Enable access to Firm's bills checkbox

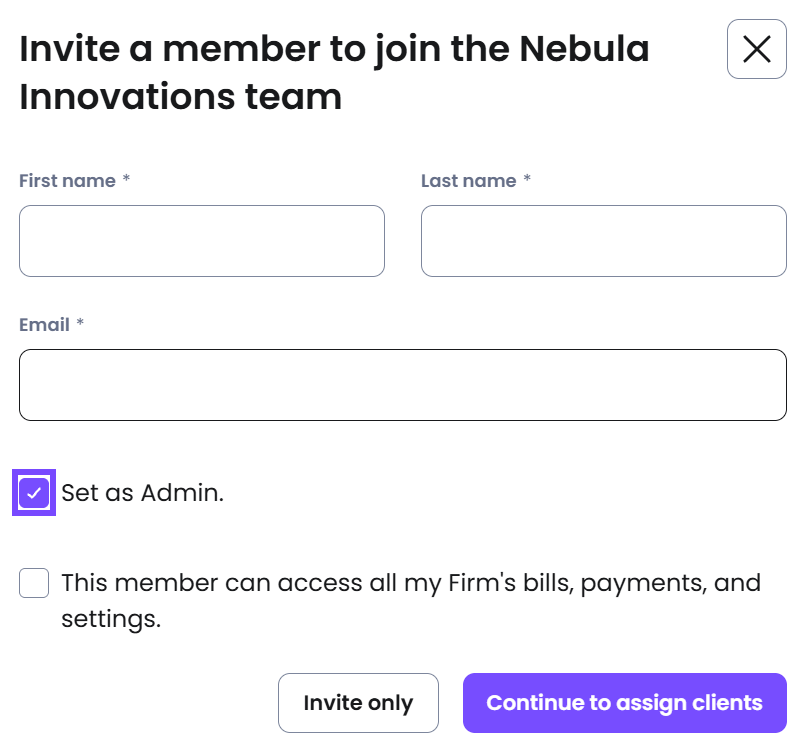(34, 583)
